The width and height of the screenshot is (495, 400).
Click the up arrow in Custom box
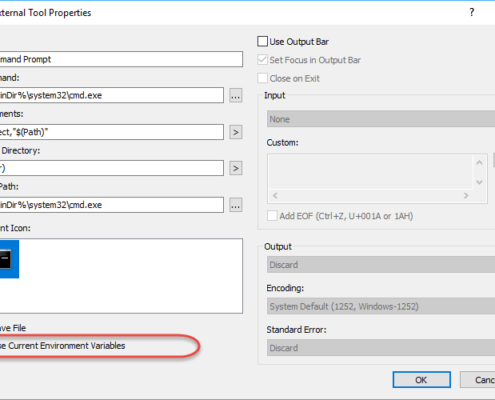click(479, 163)
